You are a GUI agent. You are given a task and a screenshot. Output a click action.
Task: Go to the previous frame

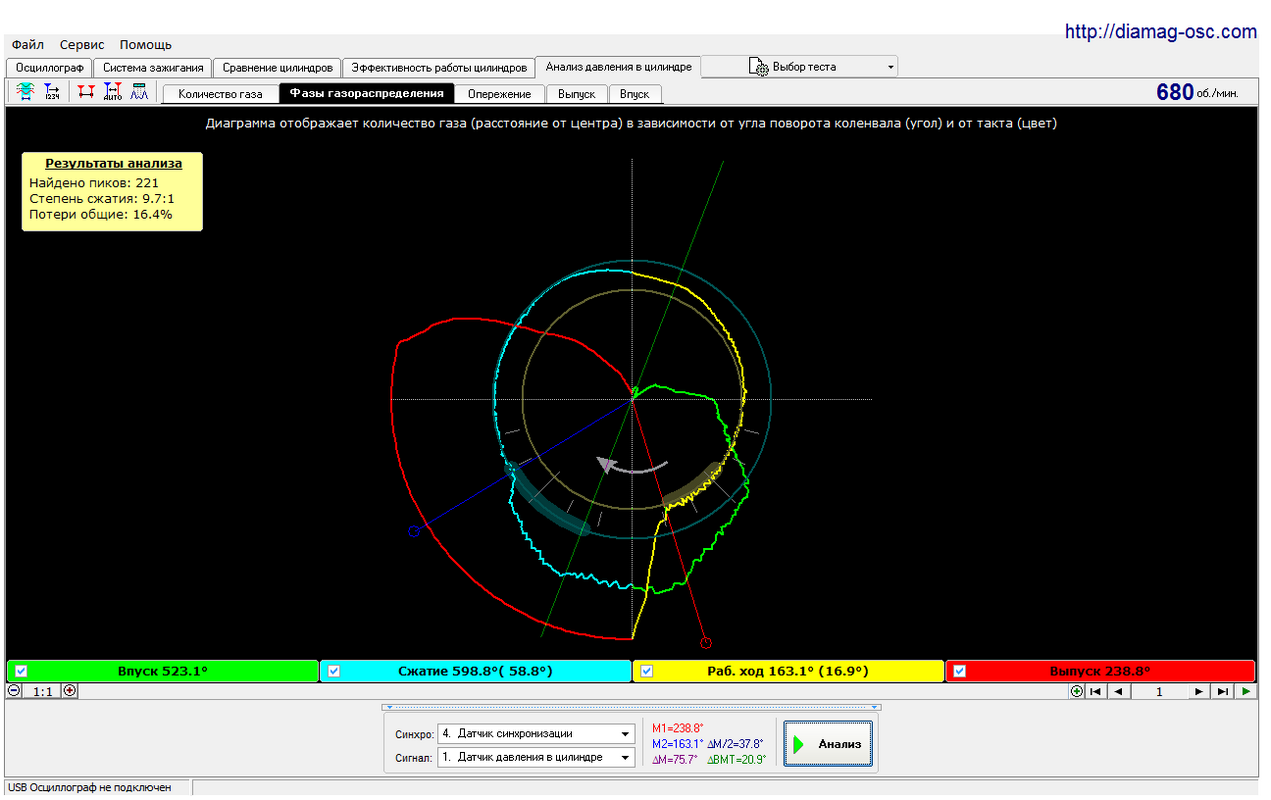pos(1118,691)
